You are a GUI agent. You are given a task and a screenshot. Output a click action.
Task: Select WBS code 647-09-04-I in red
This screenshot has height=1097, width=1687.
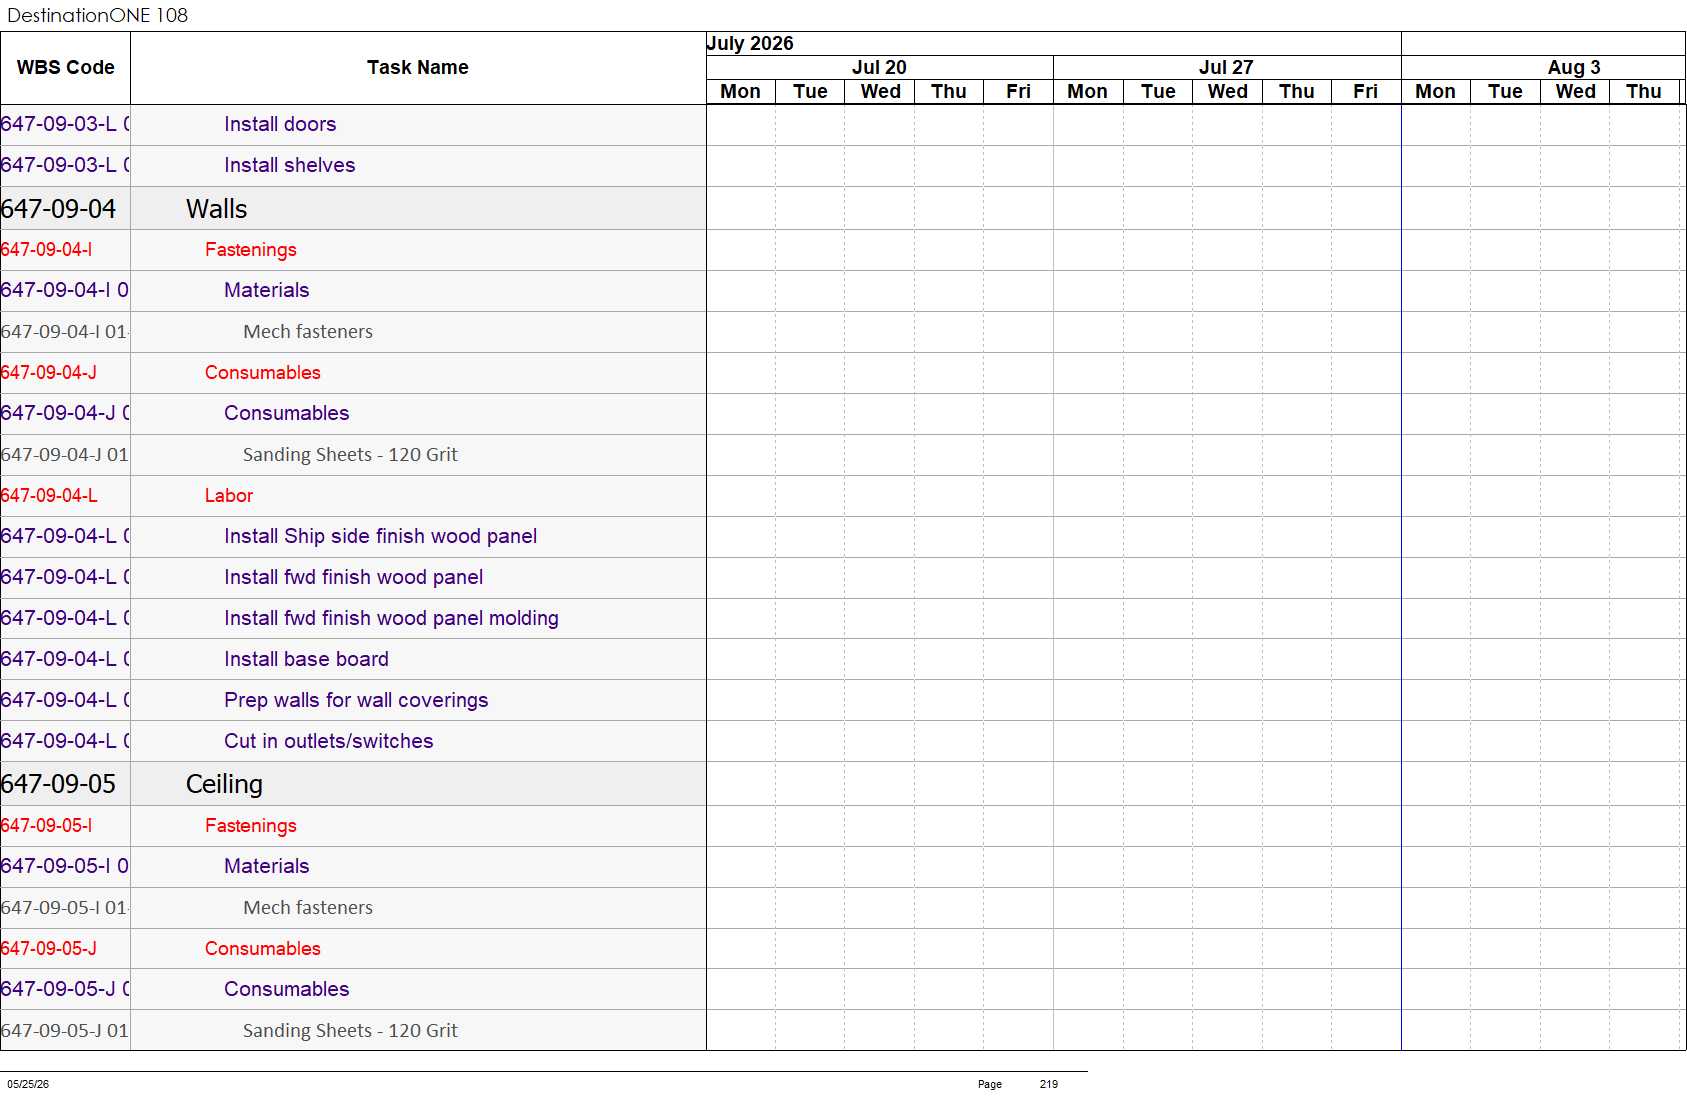point(46,249)
